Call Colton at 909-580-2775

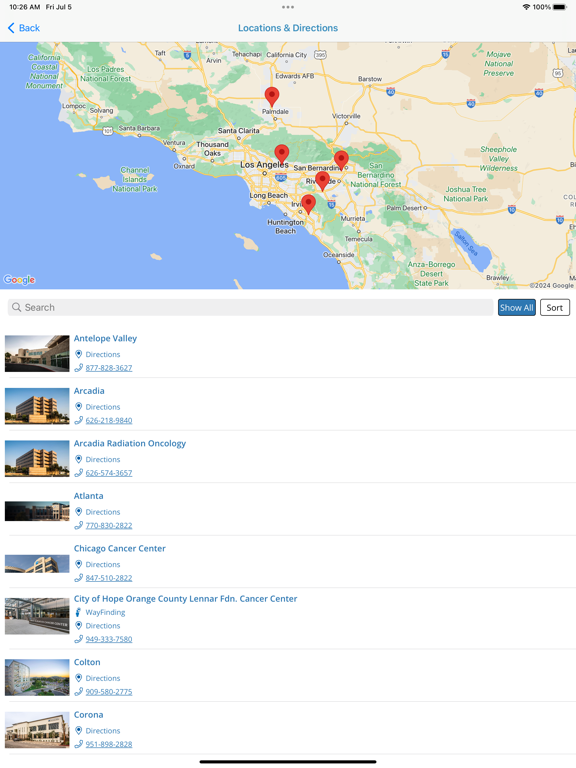[x=109, y=692]
